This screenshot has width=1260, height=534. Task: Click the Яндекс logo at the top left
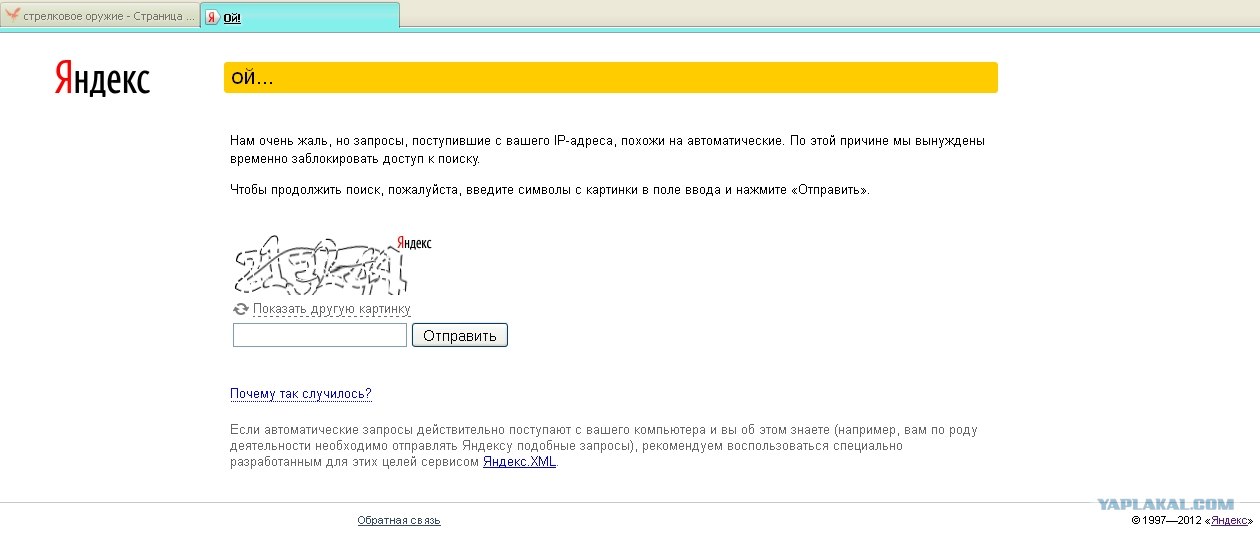[102, 79]
